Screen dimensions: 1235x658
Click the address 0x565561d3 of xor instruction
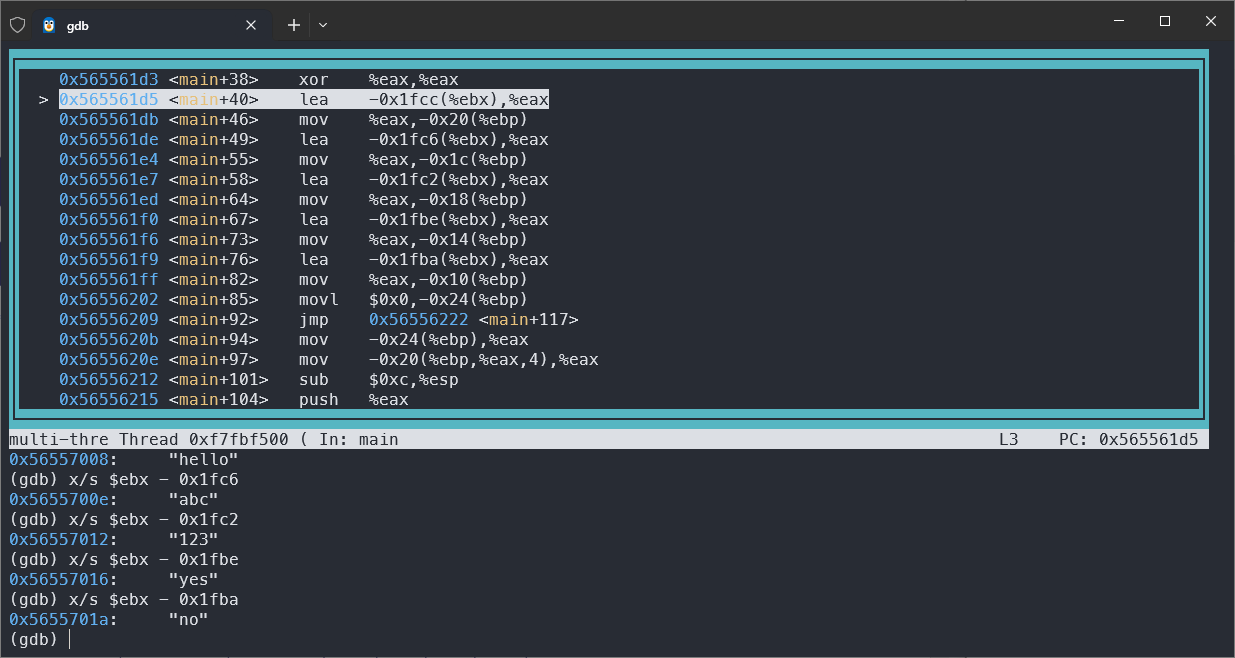pyautogui.click(x=108, y=80)
